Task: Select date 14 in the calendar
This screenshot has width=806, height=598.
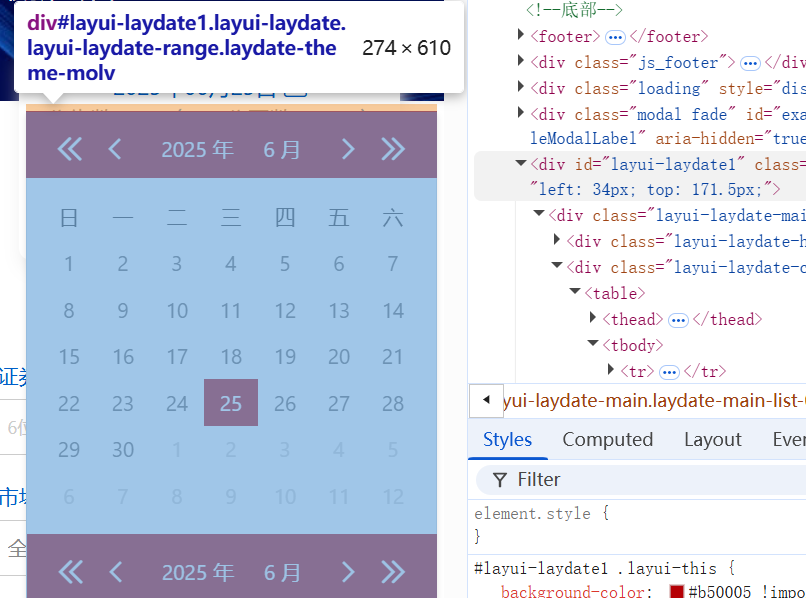Action: point(393,310)
